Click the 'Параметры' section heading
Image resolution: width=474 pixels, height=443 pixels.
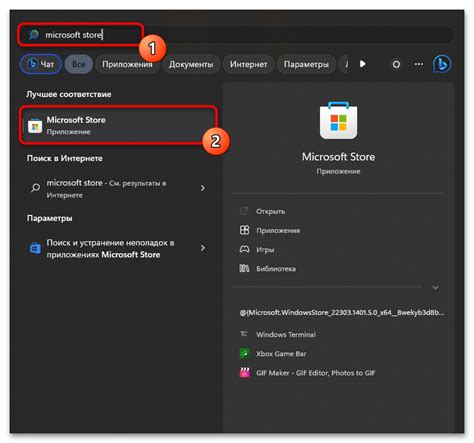(50, 218)
